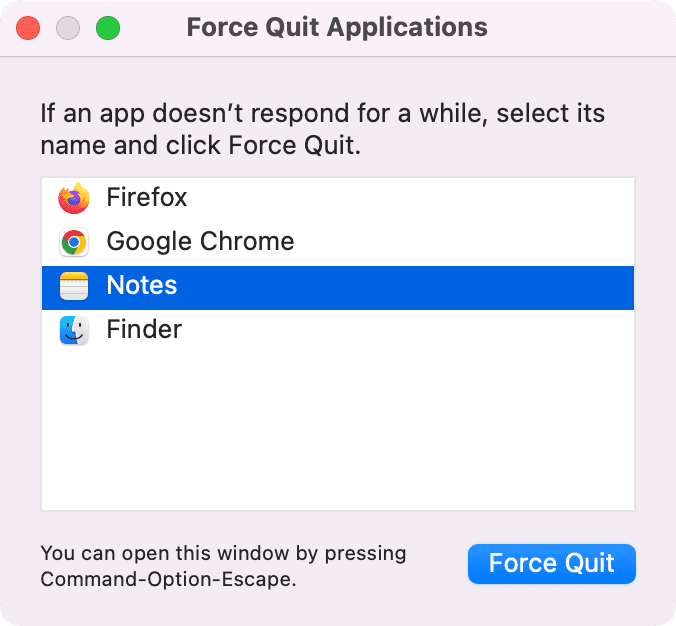Click the blue Force Quit button
Image resolution: width=676 pixels, height=626 pixels.
(552, 564)
